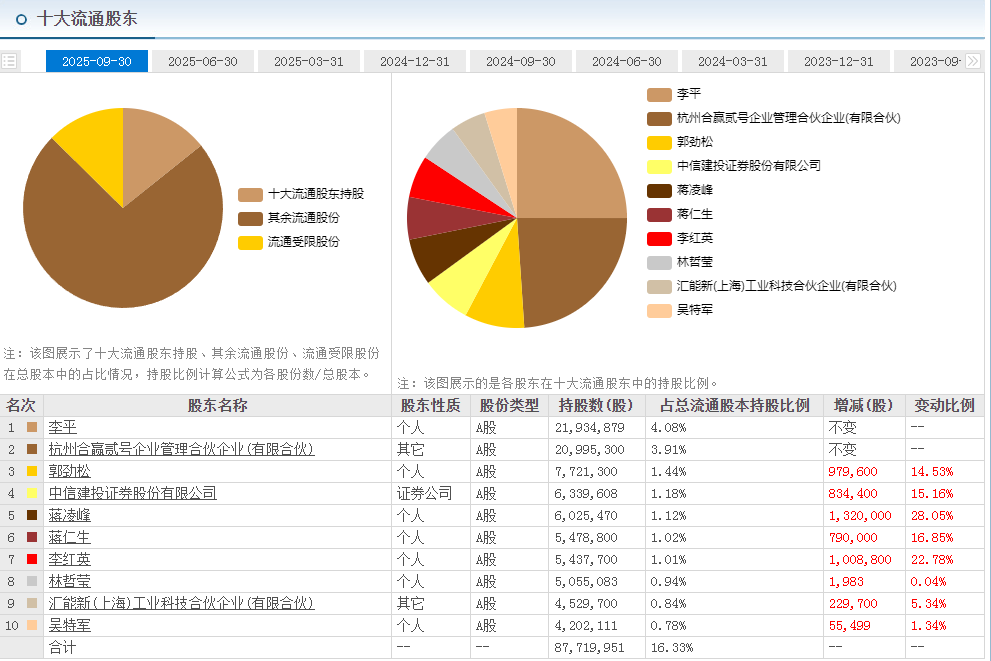Click table color marker in row 5 蒋凌峰
This screenshot has width=991, height=661.
point(32,515)
